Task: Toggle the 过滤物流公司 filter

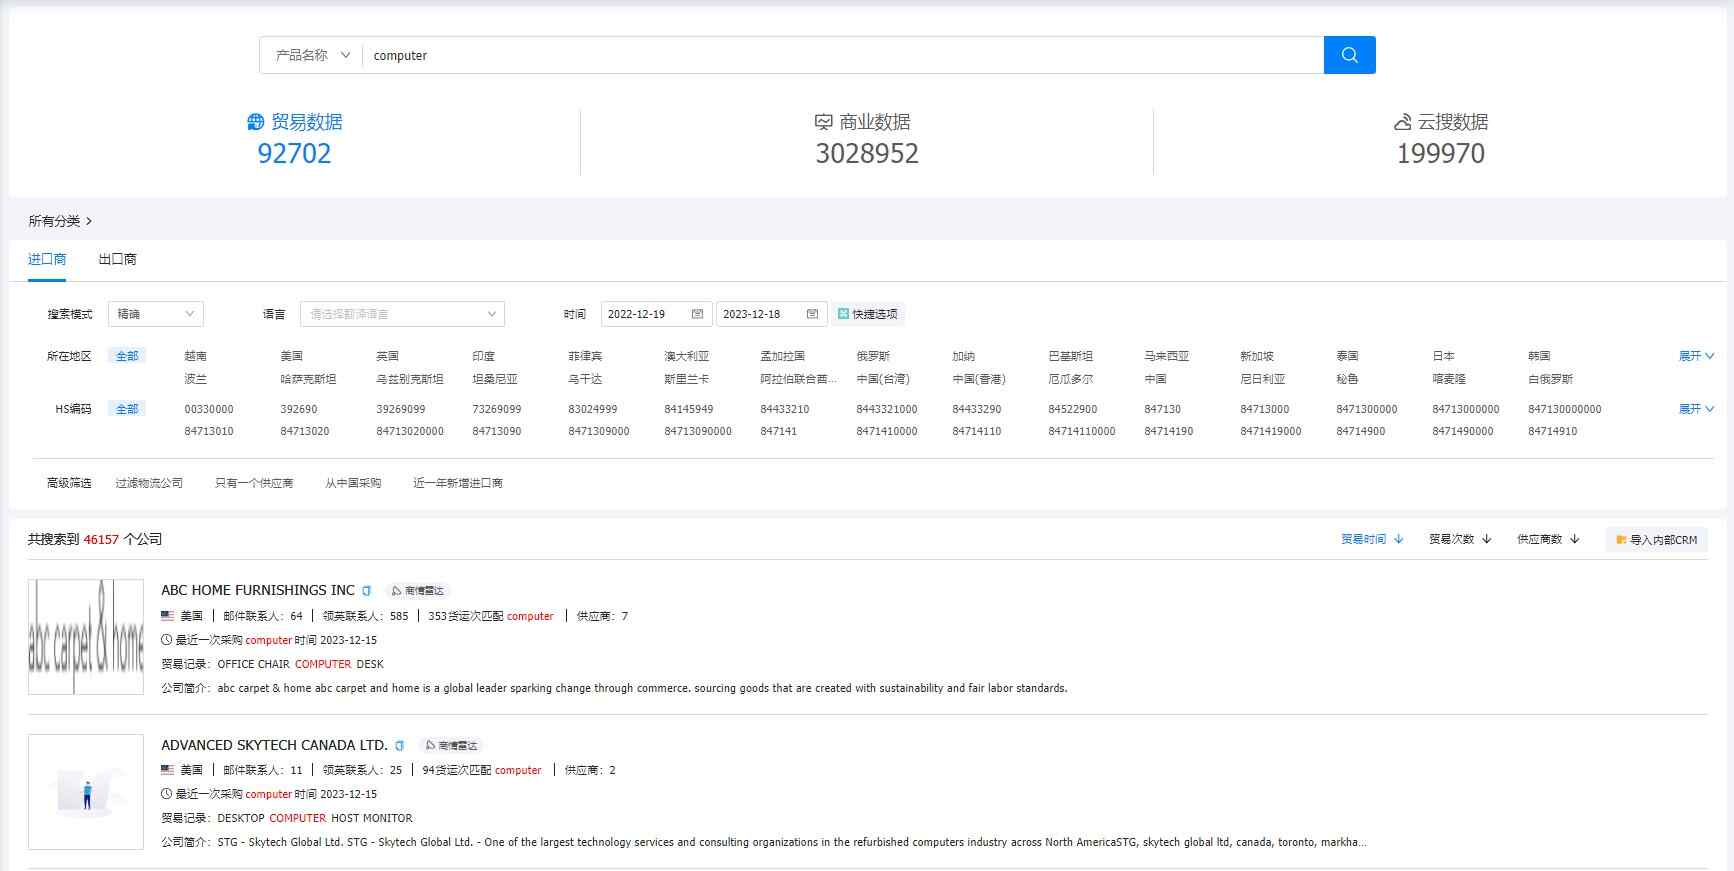Action: pyautogui.click(x=149, y=483)
